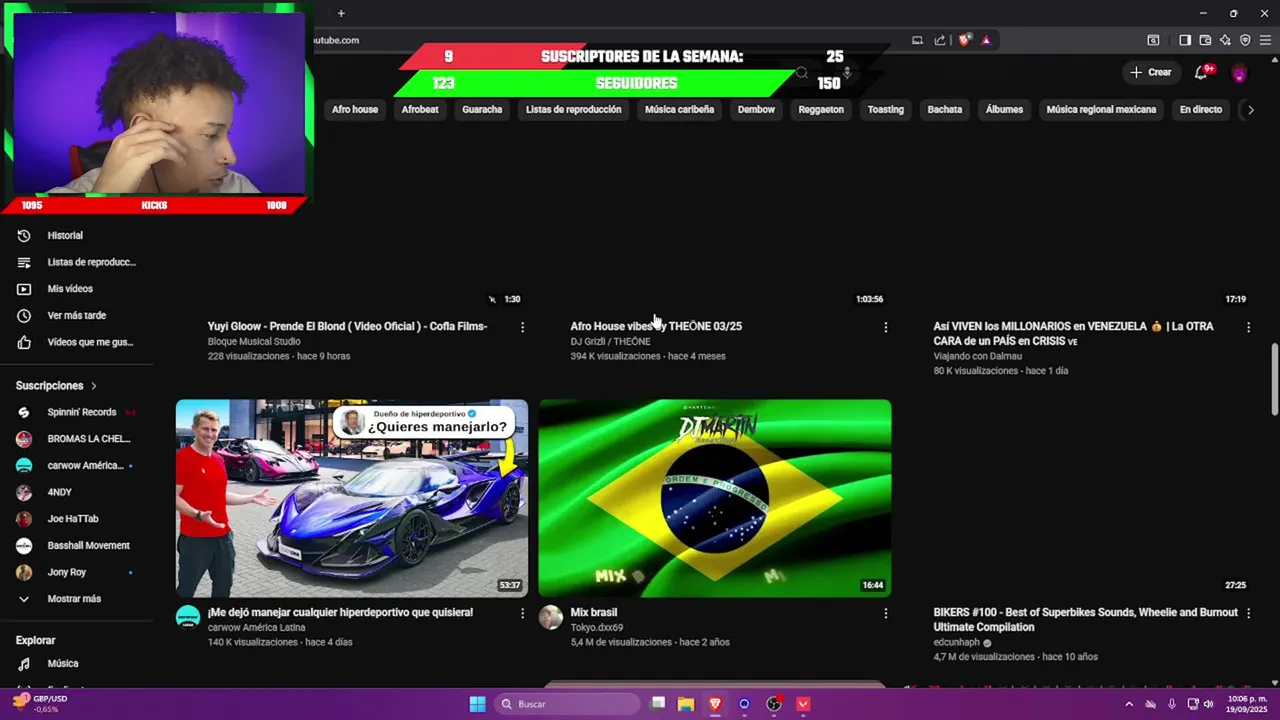Open the Brave hamburger main menu
Image resolution: width=1280 pixels, height=720 pixels.
tap(1265, 40)
